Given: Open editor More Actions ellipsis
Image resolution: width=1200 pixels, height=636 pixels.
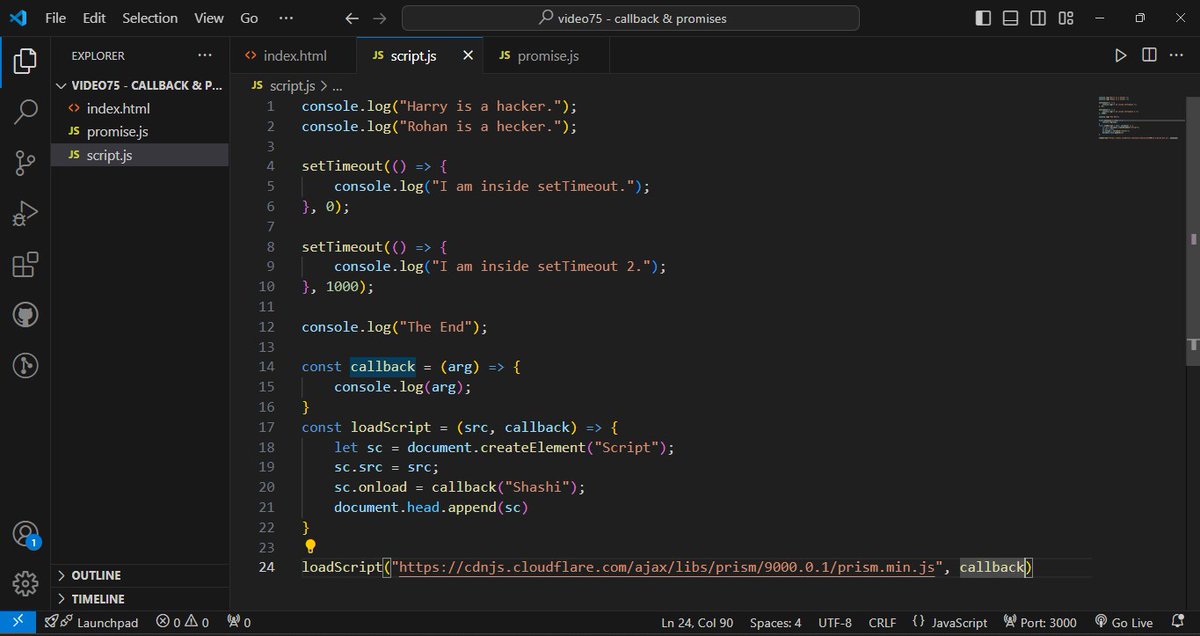Looking at the screenshot, I should pos(1177,55).
